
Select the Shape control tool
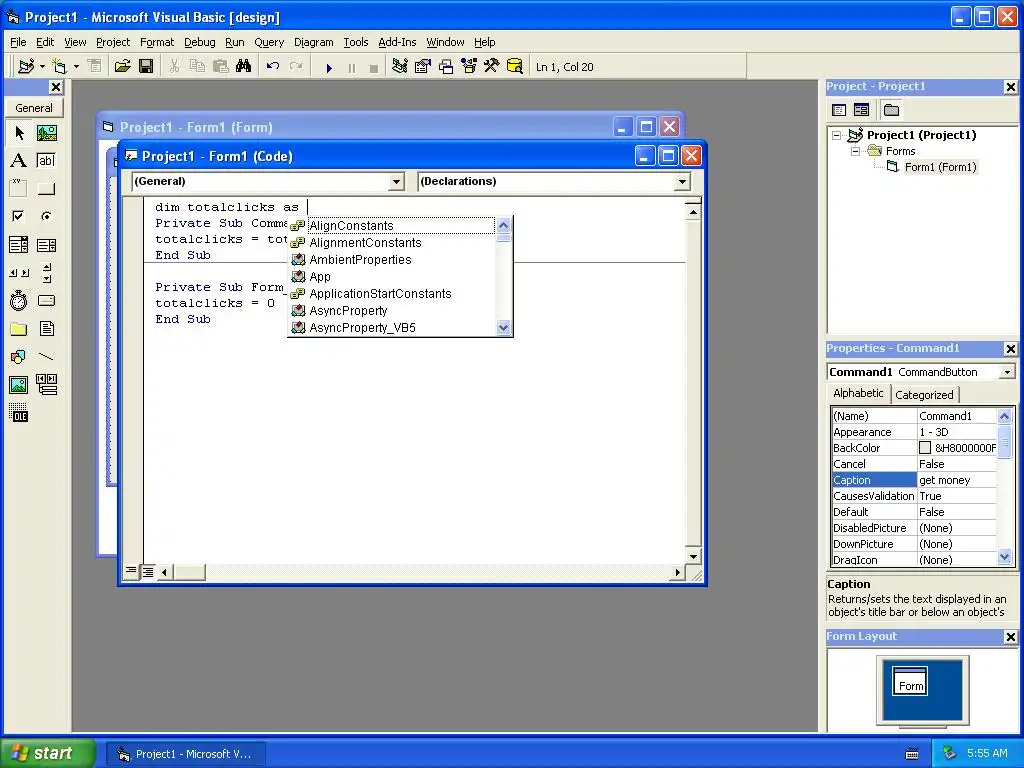19,357
